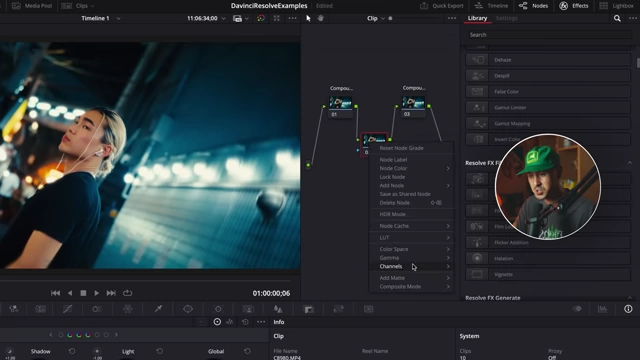Choose Node Label menu entry
The width and height of the screenshot is (640, 360).
pos(411,160)
